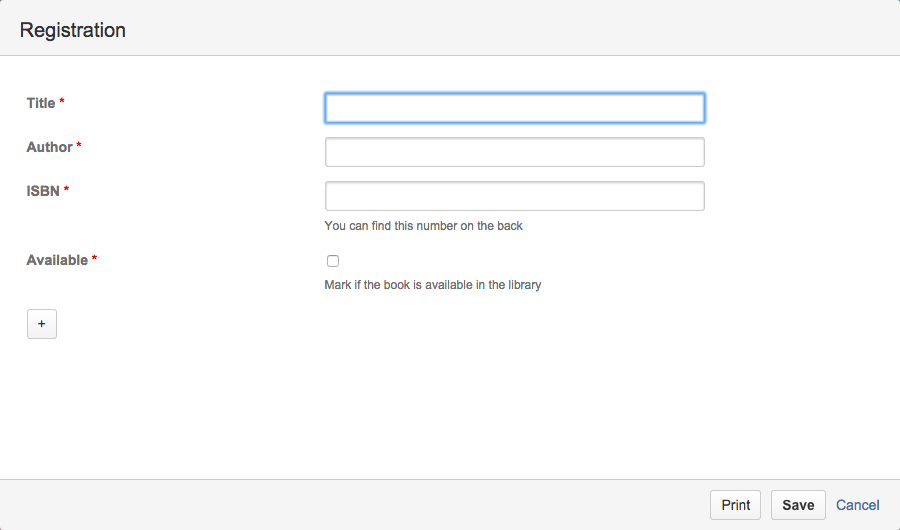Click the red asterisk beside Title
The width and height of the screenshot is (900, 530).
click(x=62, y=102)
